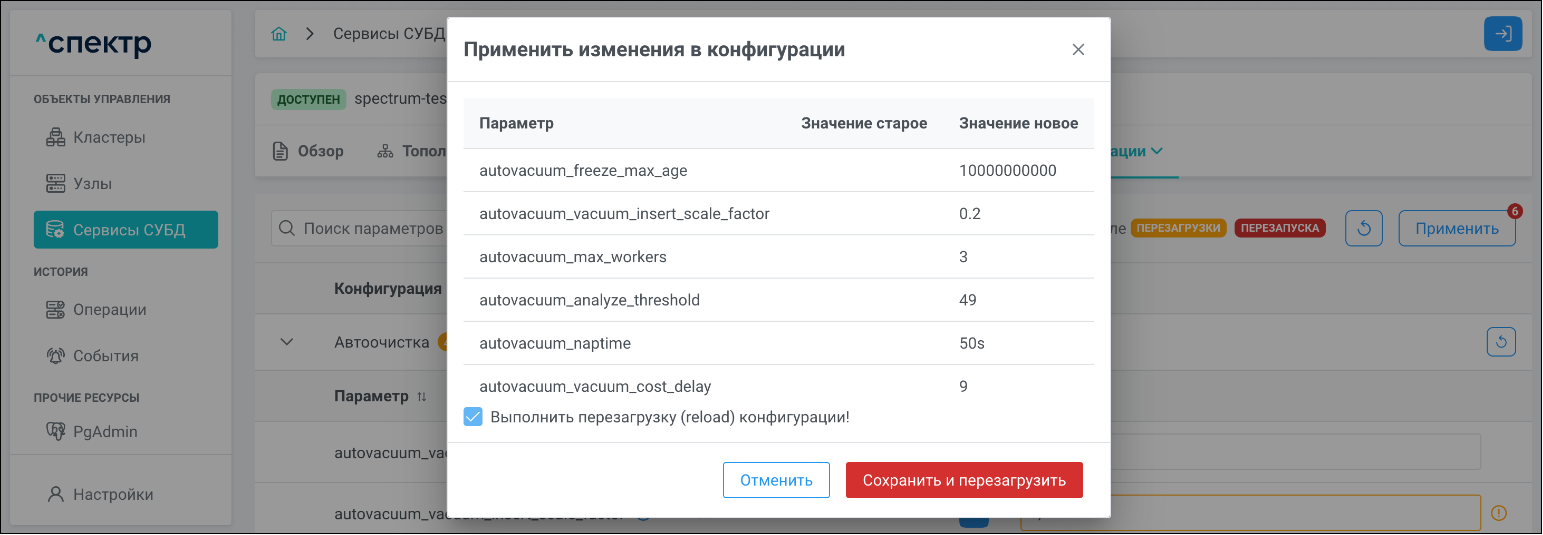Toggle the reload configuration checkbox
The image size is (1543, 535).
474,417
